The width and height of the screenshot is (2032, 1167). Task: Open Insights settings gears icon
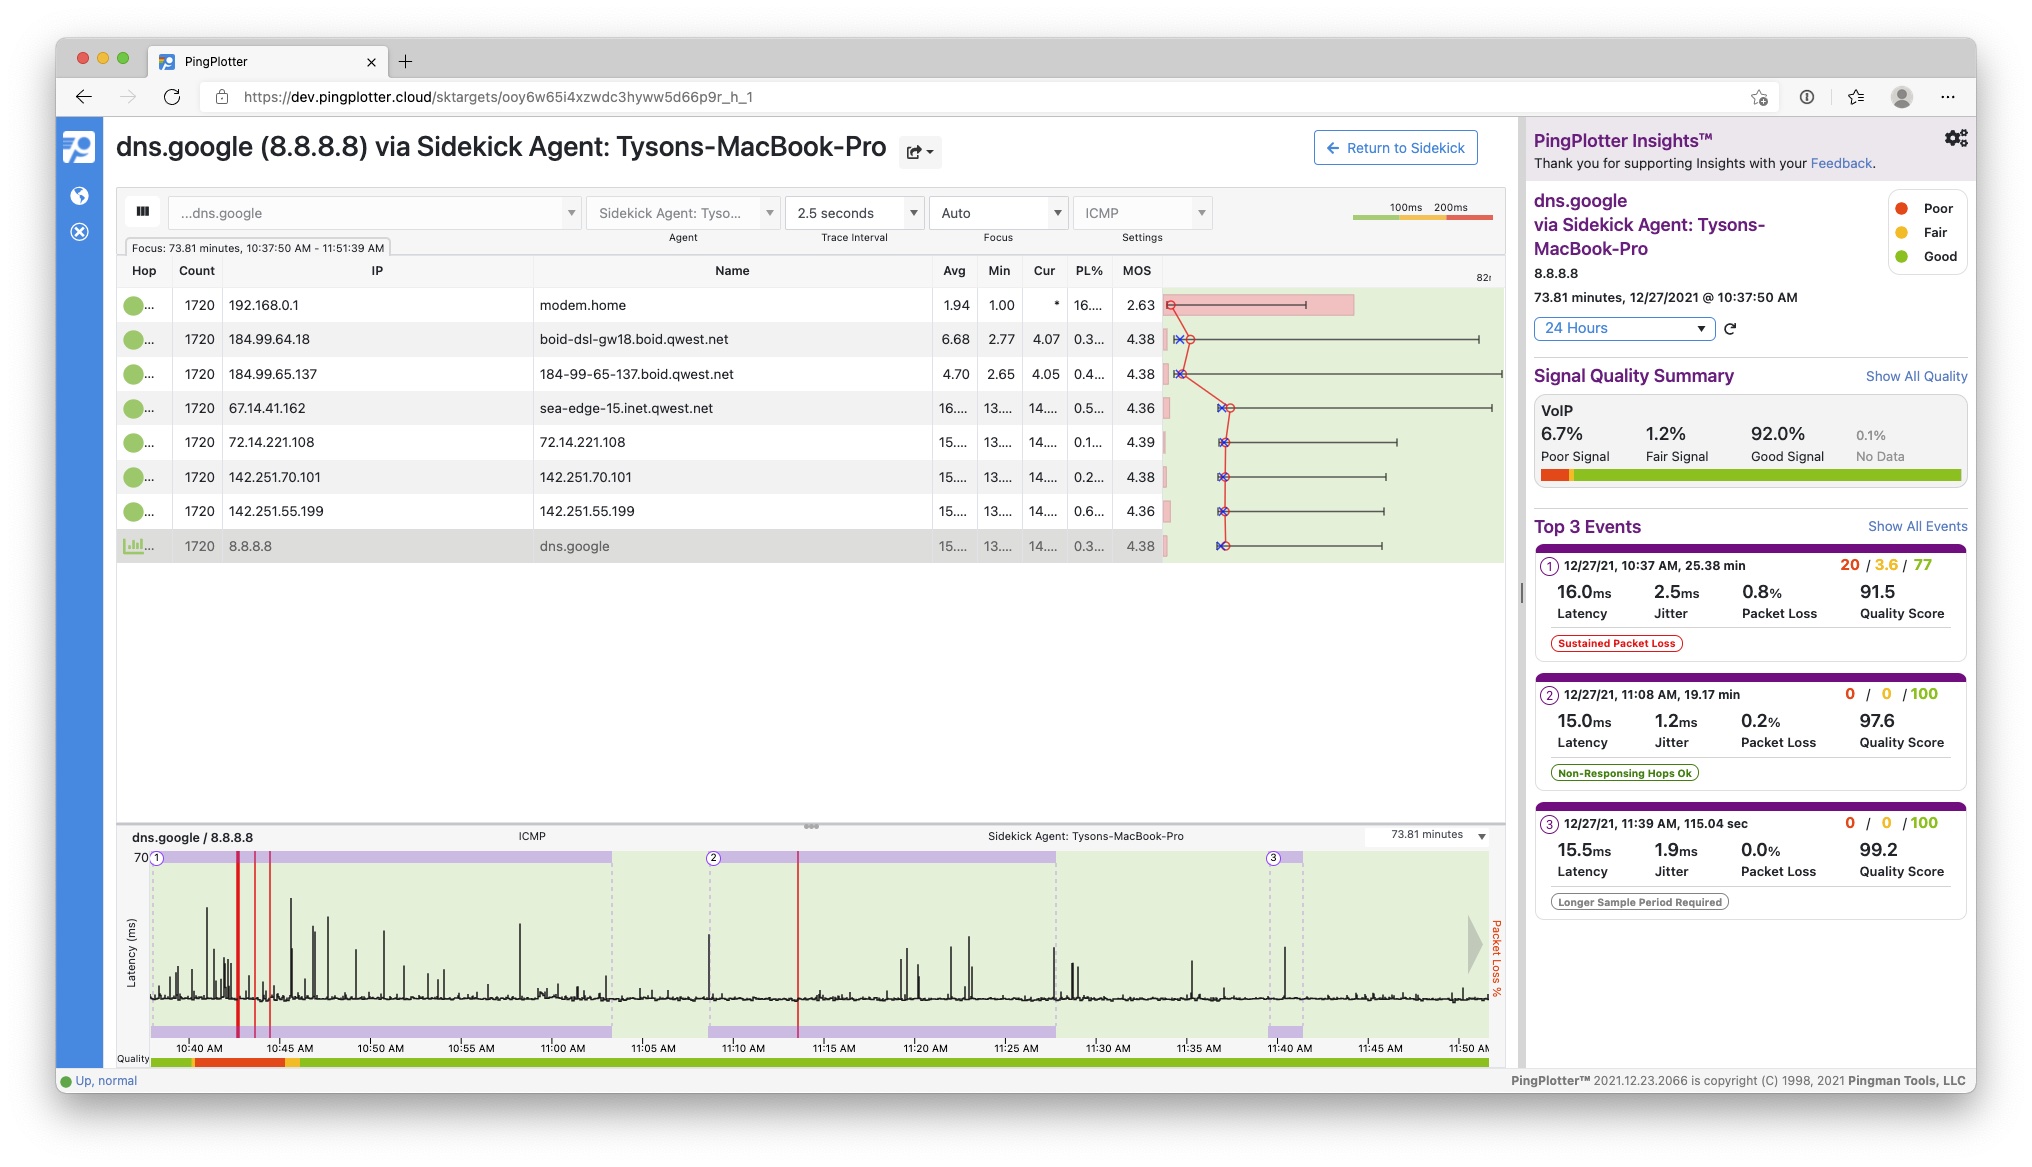pos(1956,138)
